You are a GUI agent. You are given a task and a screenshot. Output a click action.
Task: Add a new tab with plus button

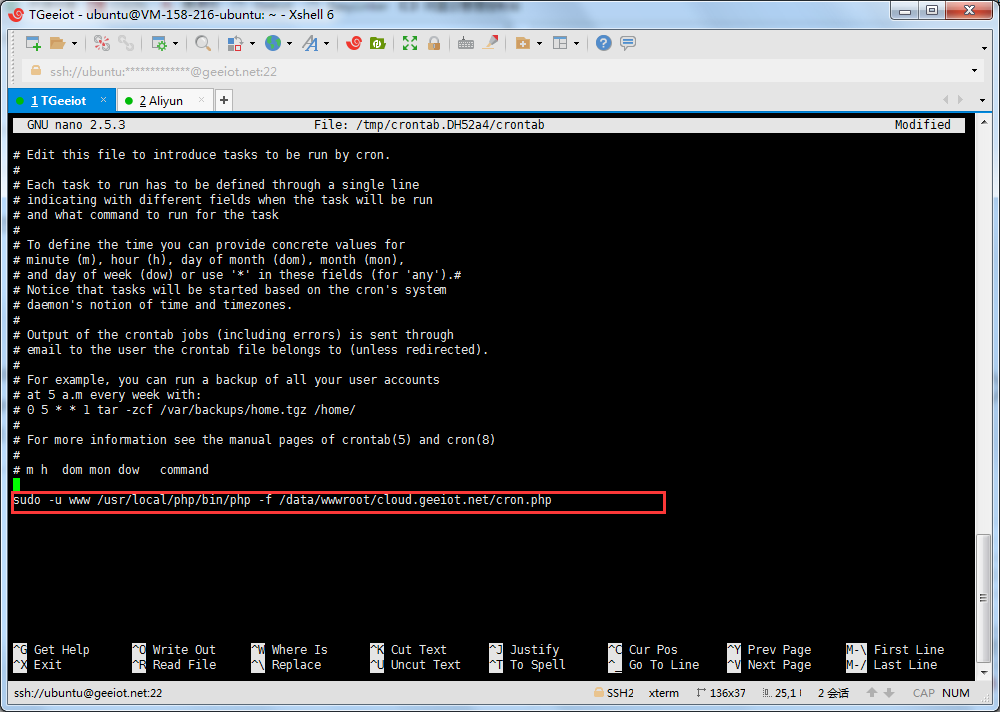224,100
